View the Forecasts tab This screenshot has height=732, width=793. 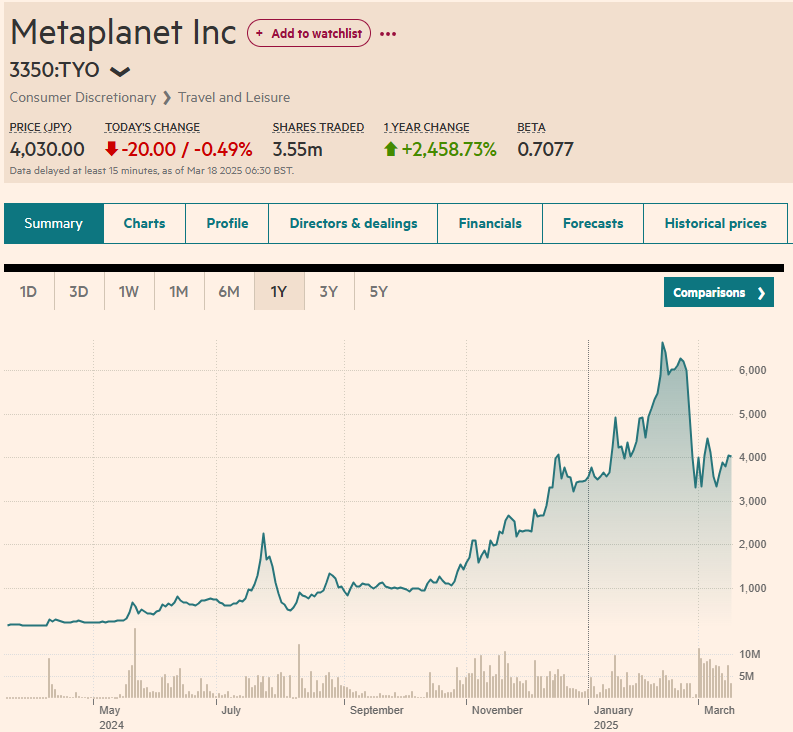(x=593, y=224)
